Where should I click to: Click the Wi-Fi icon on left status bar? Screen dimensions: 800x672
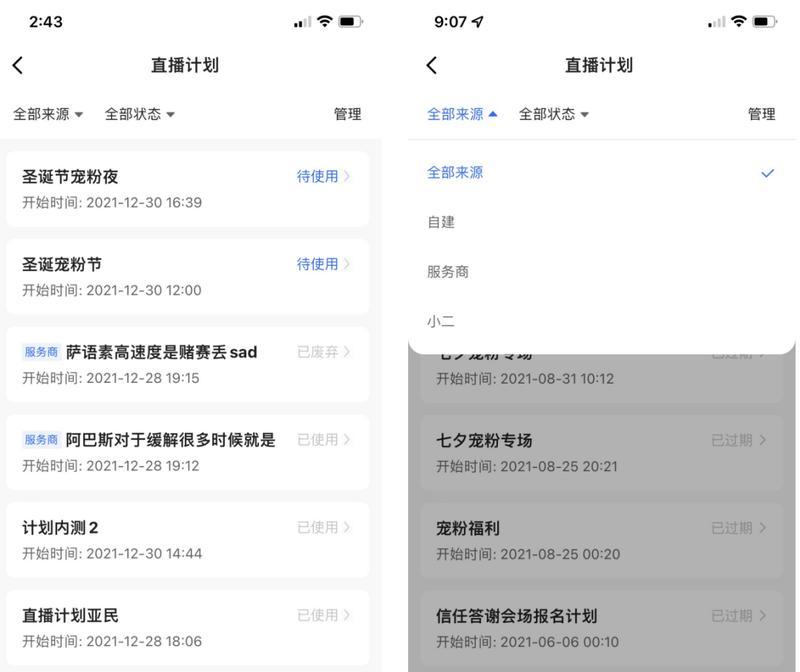(324, 21)
